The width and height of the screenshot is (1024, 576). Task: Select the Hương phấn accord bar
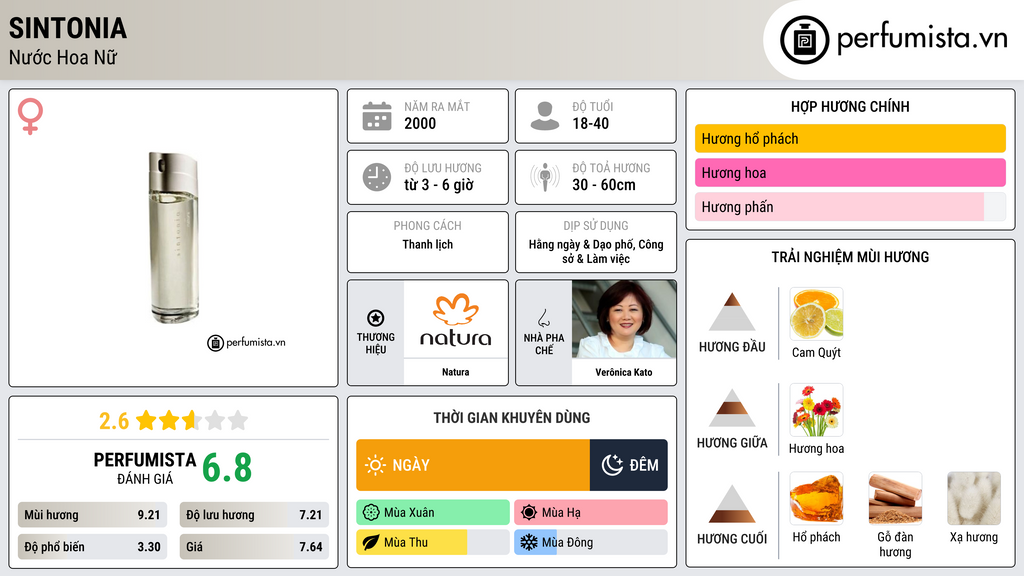click(x=850, y=206)
